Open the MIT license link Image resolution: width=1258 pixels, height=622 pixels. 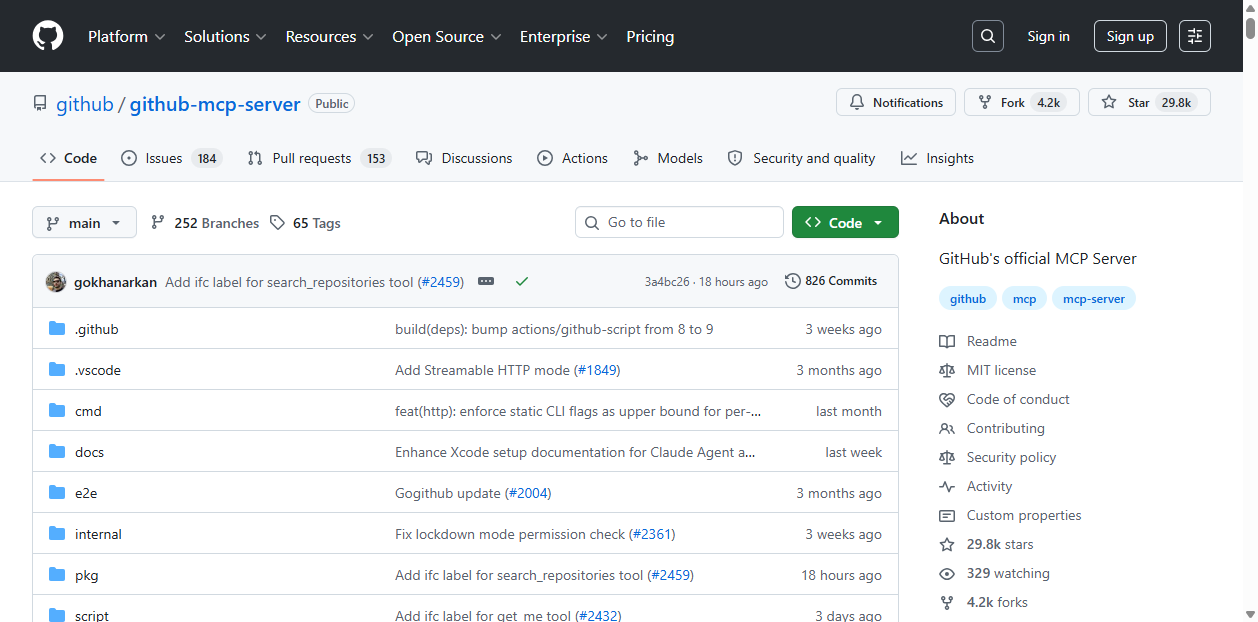click(x=988, y=370)
